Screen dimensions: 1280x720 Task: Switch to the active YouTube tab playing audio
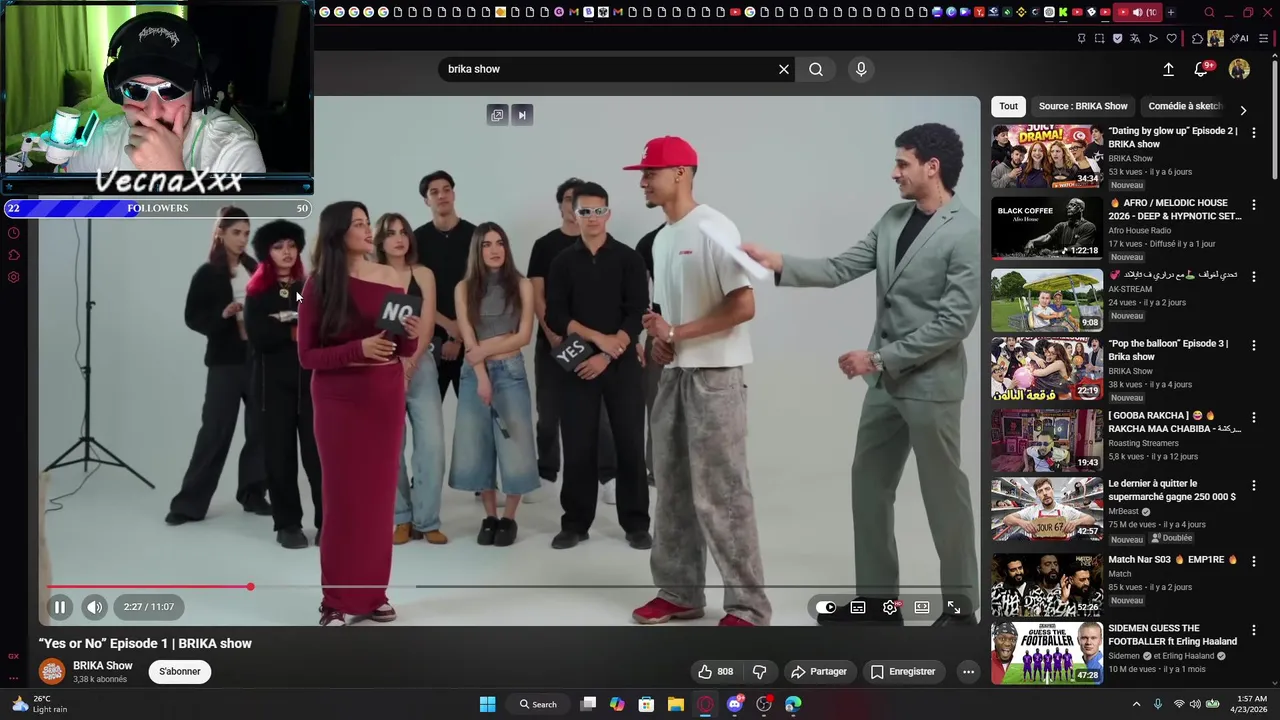1137,12
